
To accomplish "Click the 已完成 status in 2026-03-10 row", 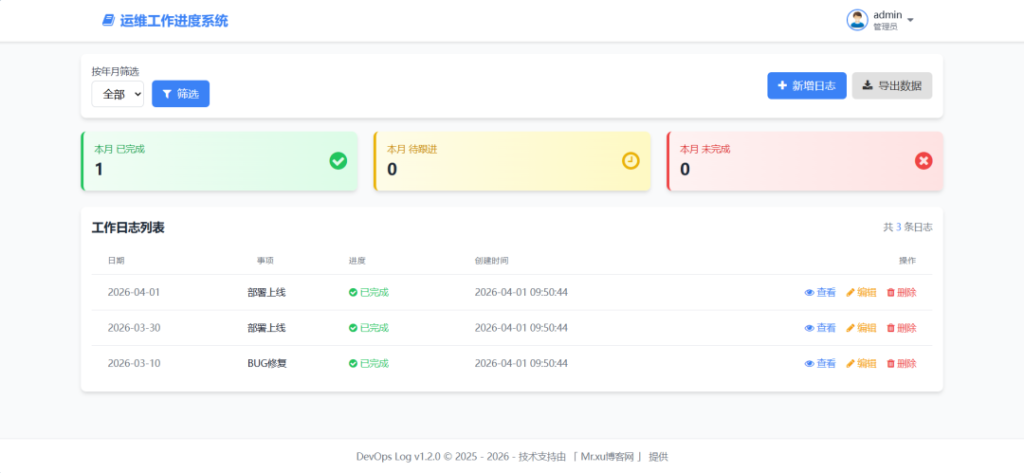I will 369,363.
